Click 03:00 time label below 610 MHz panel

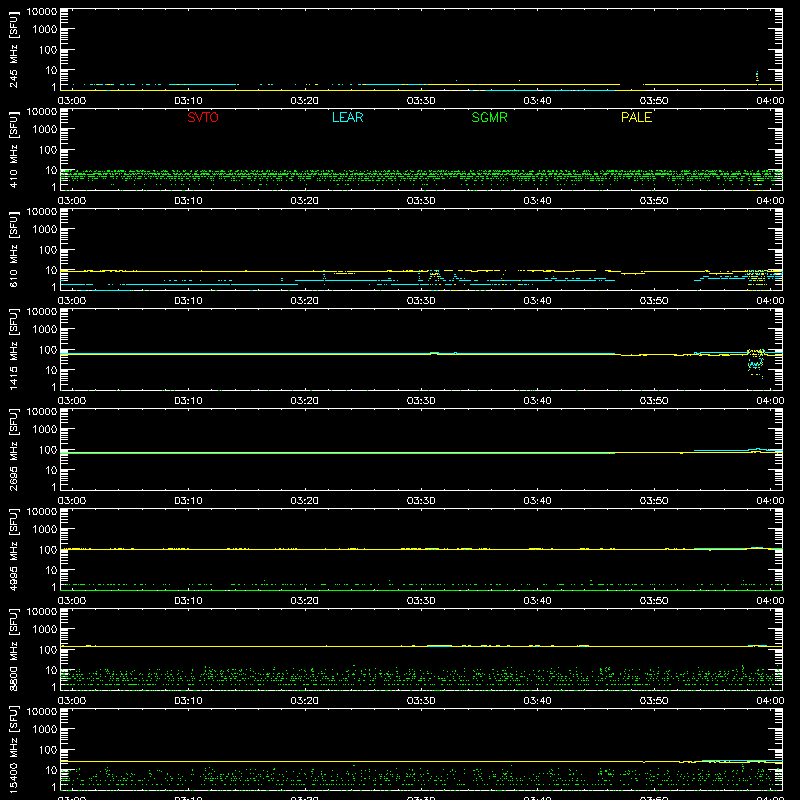(x=72, y=301)
